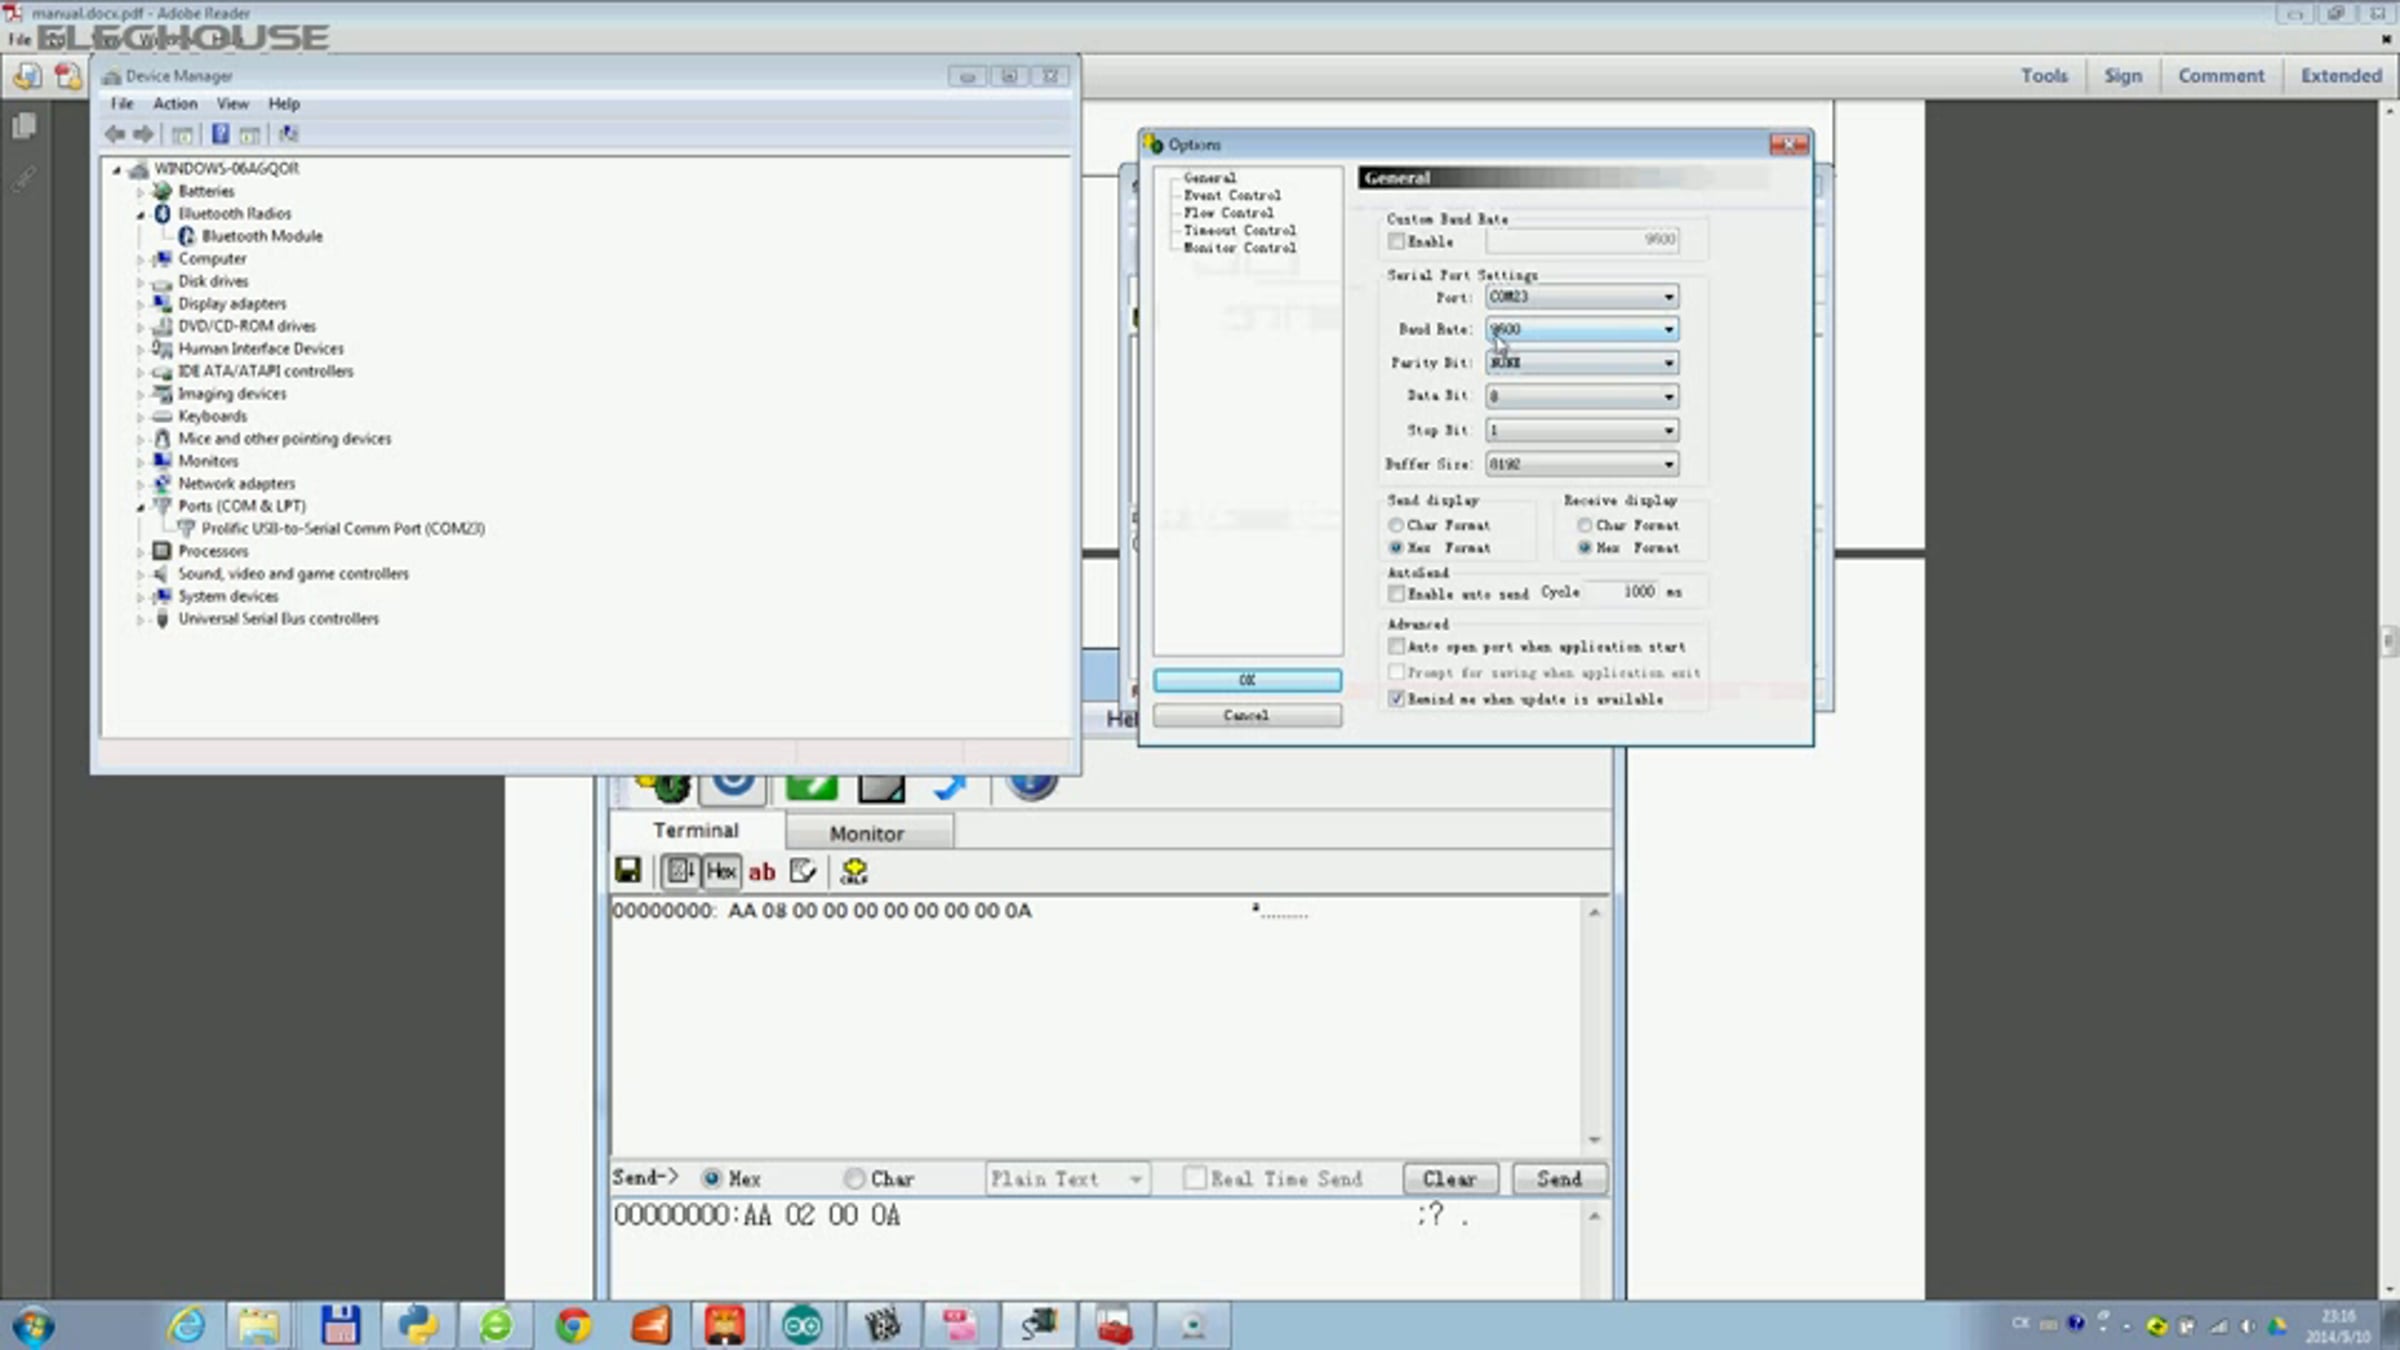Select Flow Control in Options tree

click(1229, 213)
